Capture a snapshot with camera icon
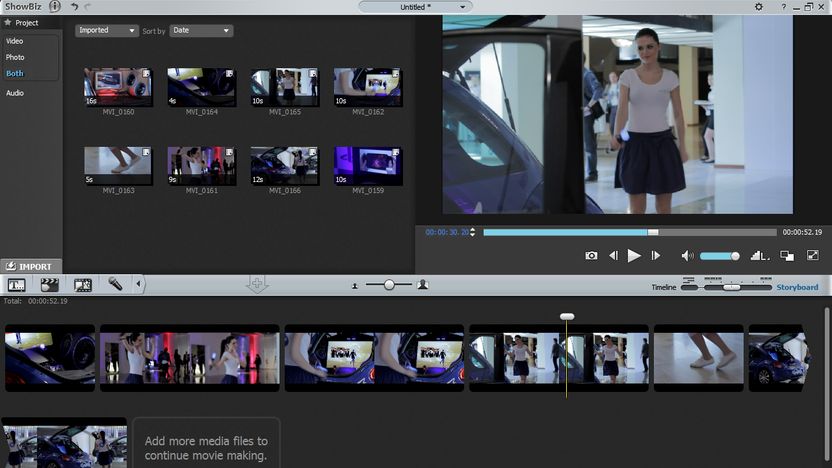This screenshot has height=468, width=832. click(x=591, y=256)
